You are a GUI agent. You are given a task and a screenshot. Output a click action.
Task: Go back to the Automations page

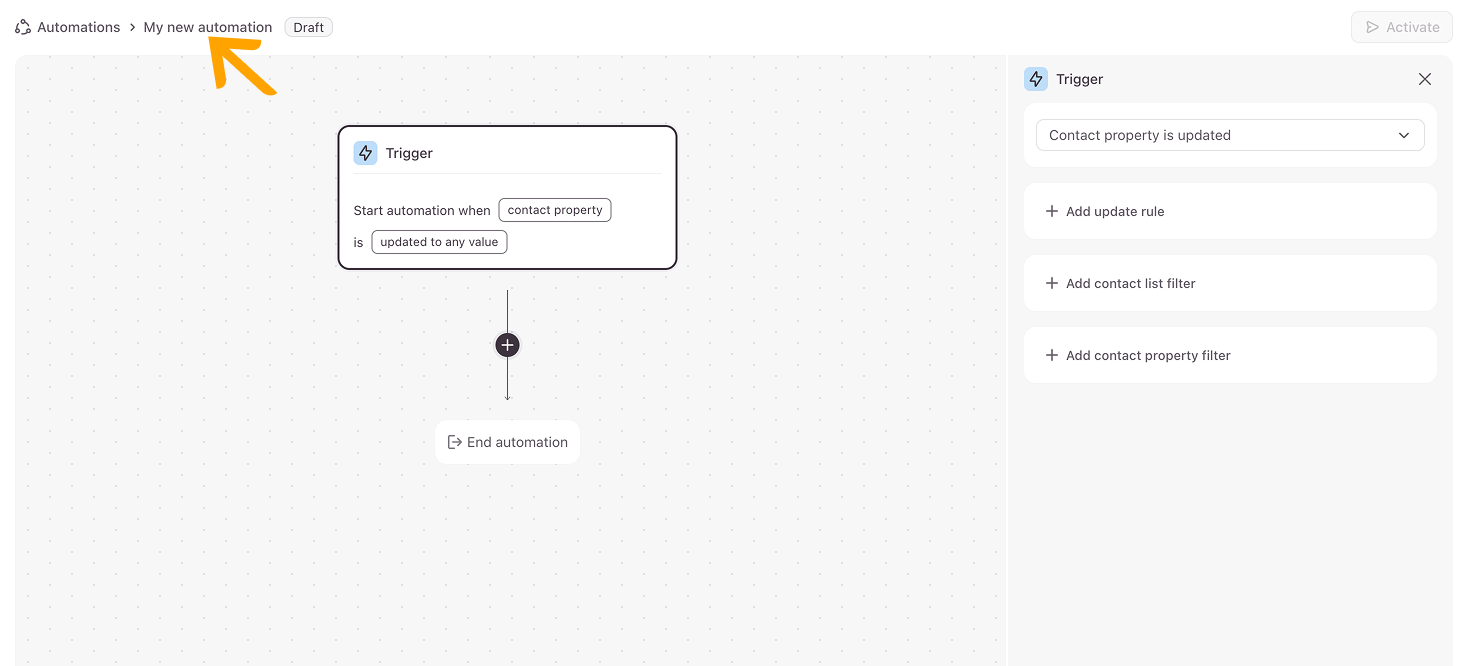78,27
